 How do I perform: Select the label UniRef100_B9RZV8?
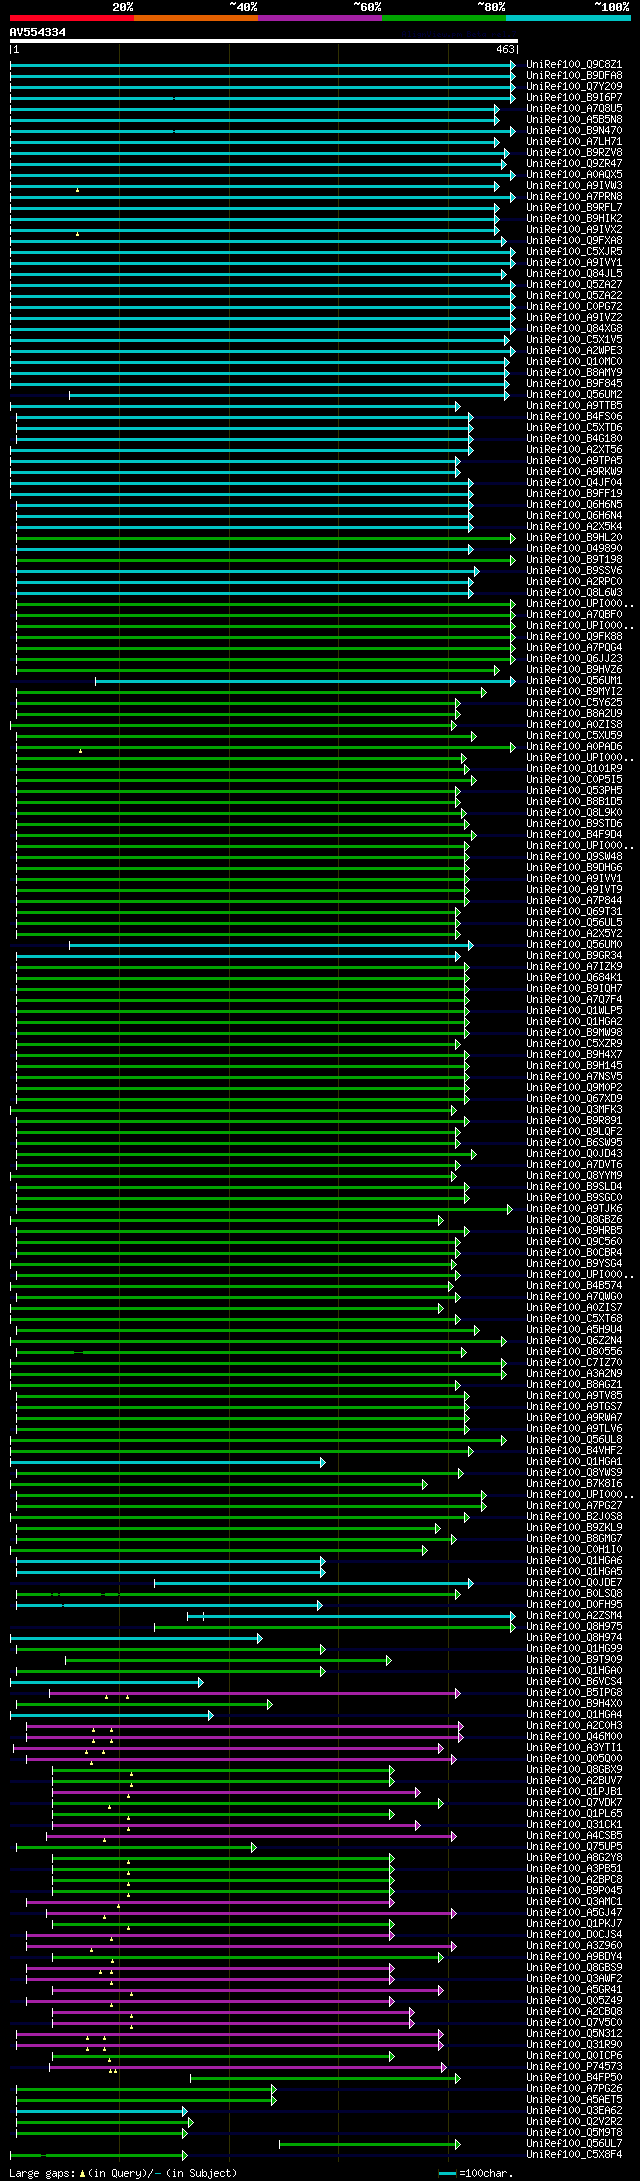tap(574, 153)
